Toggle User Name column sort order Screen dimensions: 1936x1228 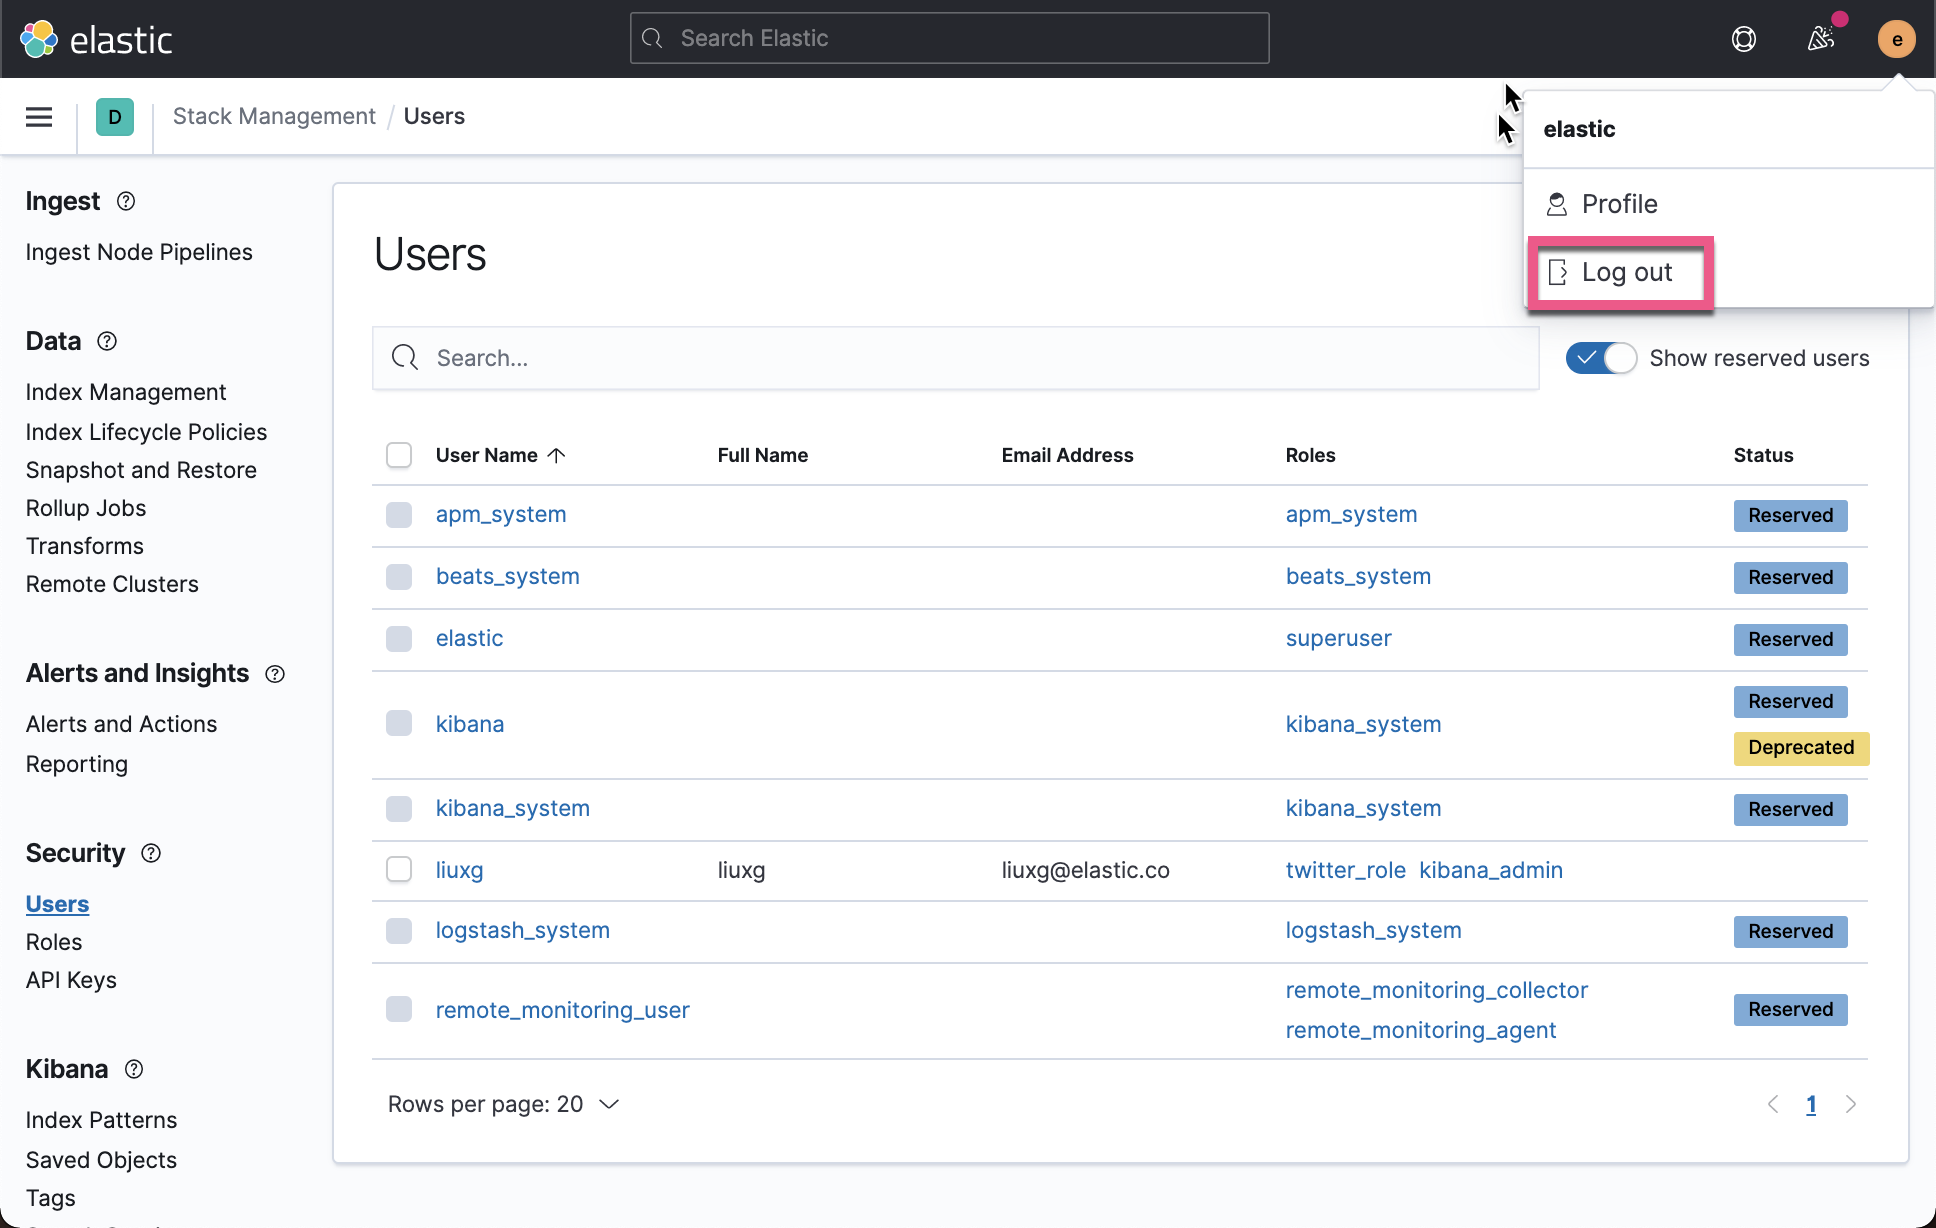tap(500, 454)
